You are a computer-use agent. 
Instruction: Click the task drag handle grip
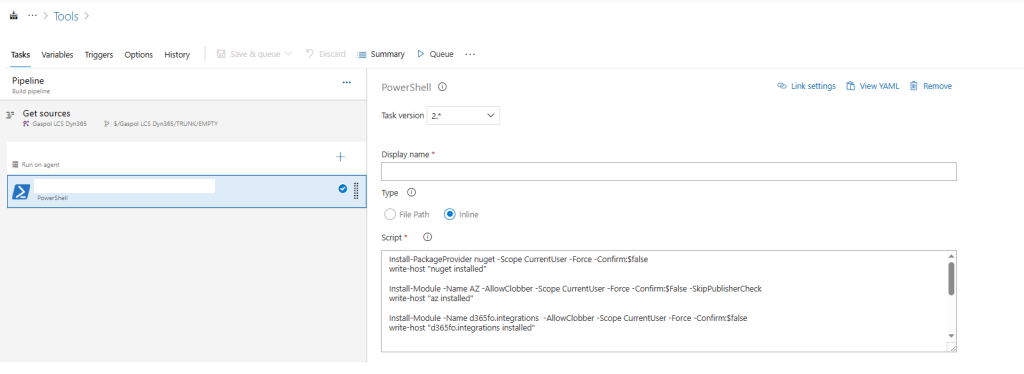pyautogui.click(x=356, y=191)
